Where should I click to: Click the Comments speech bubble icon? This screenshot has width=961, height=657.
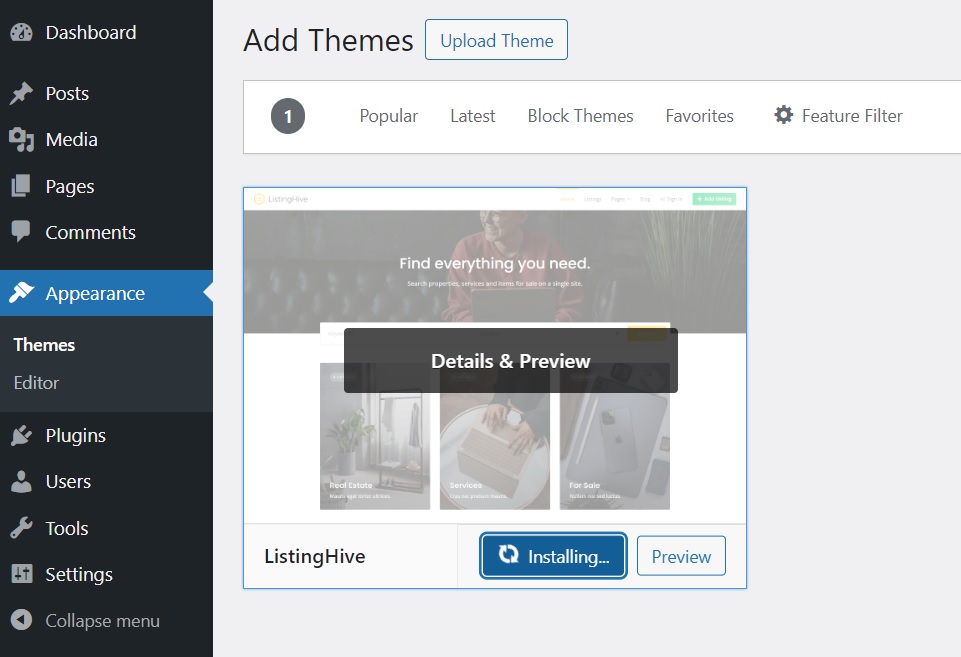coord(21,233)
